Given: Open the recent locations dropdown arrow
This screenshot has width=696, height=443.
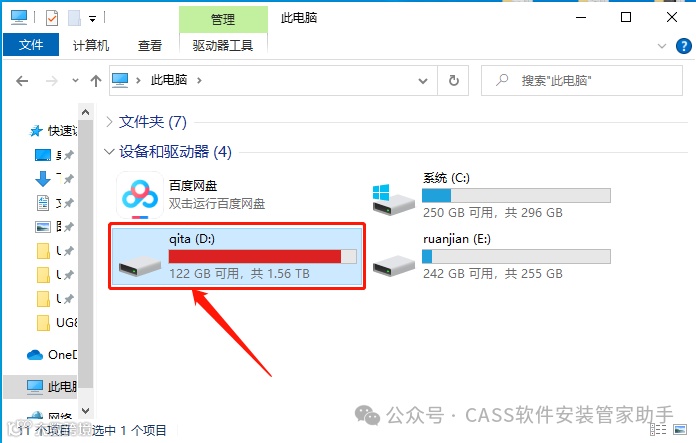Looking at the screenshot, I should pos(75,80).
